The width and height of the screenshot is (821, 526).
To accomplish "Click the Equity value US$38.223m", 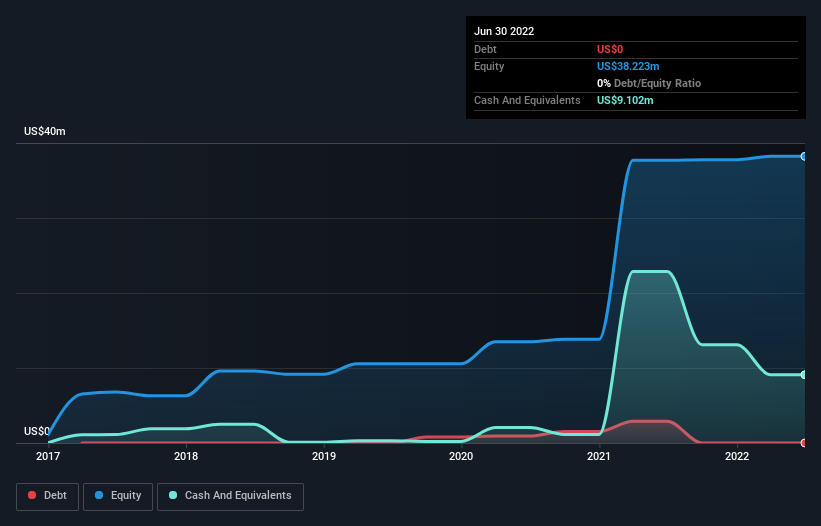I will [x=628, y=66].
